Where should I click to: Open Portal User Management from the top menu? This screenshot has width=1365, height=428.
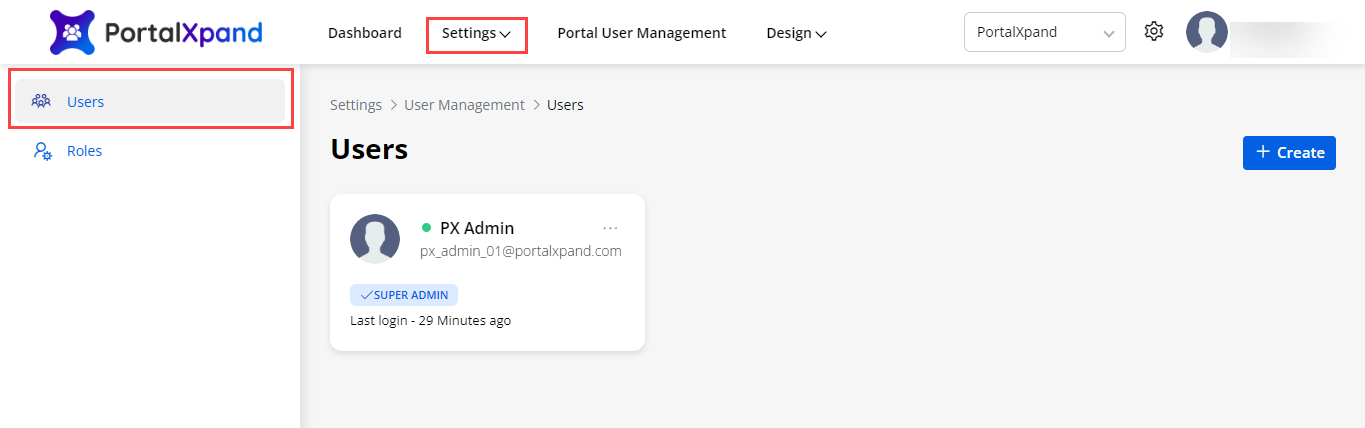641,33
